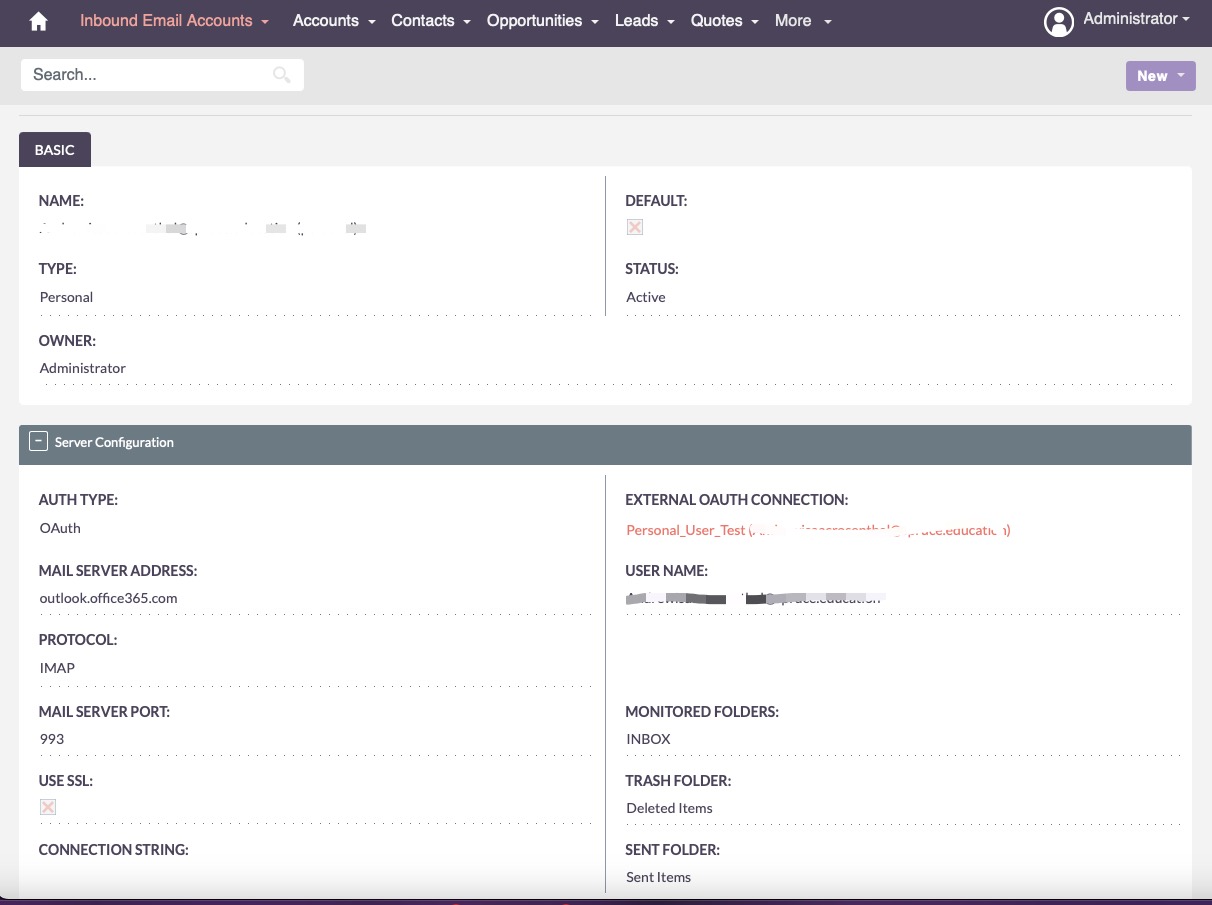Open the Leads menu dropdown
This screenshot has width=1212, height=905.
pyautogui.click(x=644, y=20)
